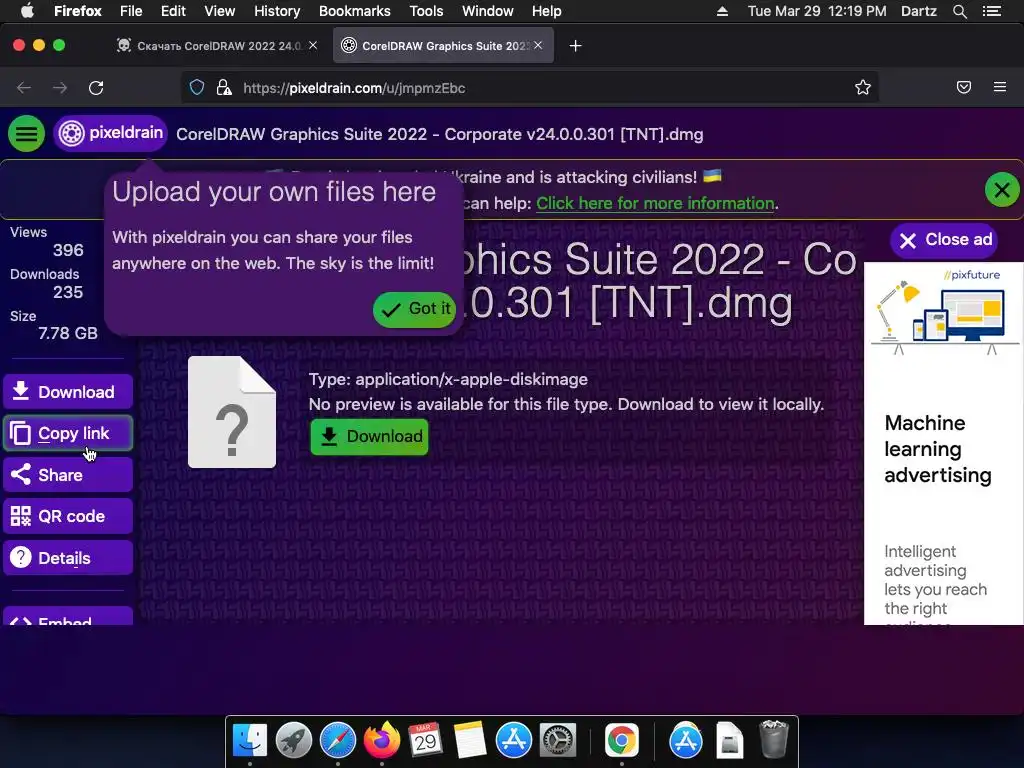Copy the file link via Copy link
This screenshot has width=1024, height=768.
click(x=68, y=433)
